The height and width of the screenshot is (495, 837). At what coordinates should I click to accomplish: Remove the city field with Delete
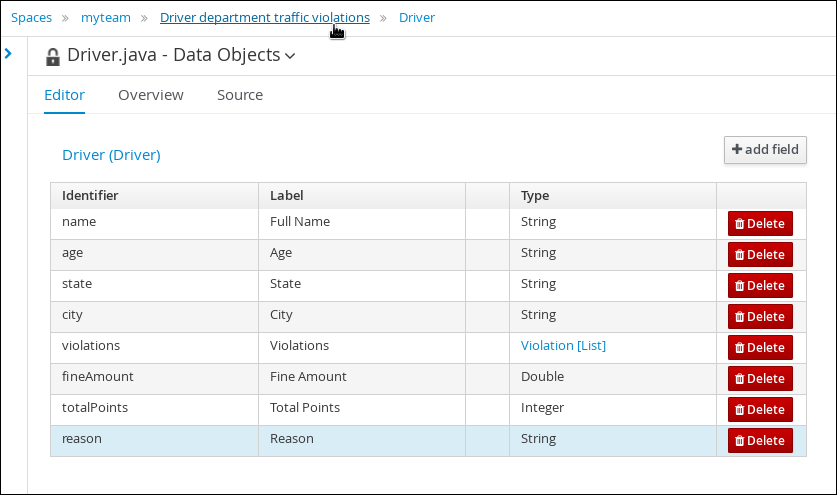pos(760,317)
